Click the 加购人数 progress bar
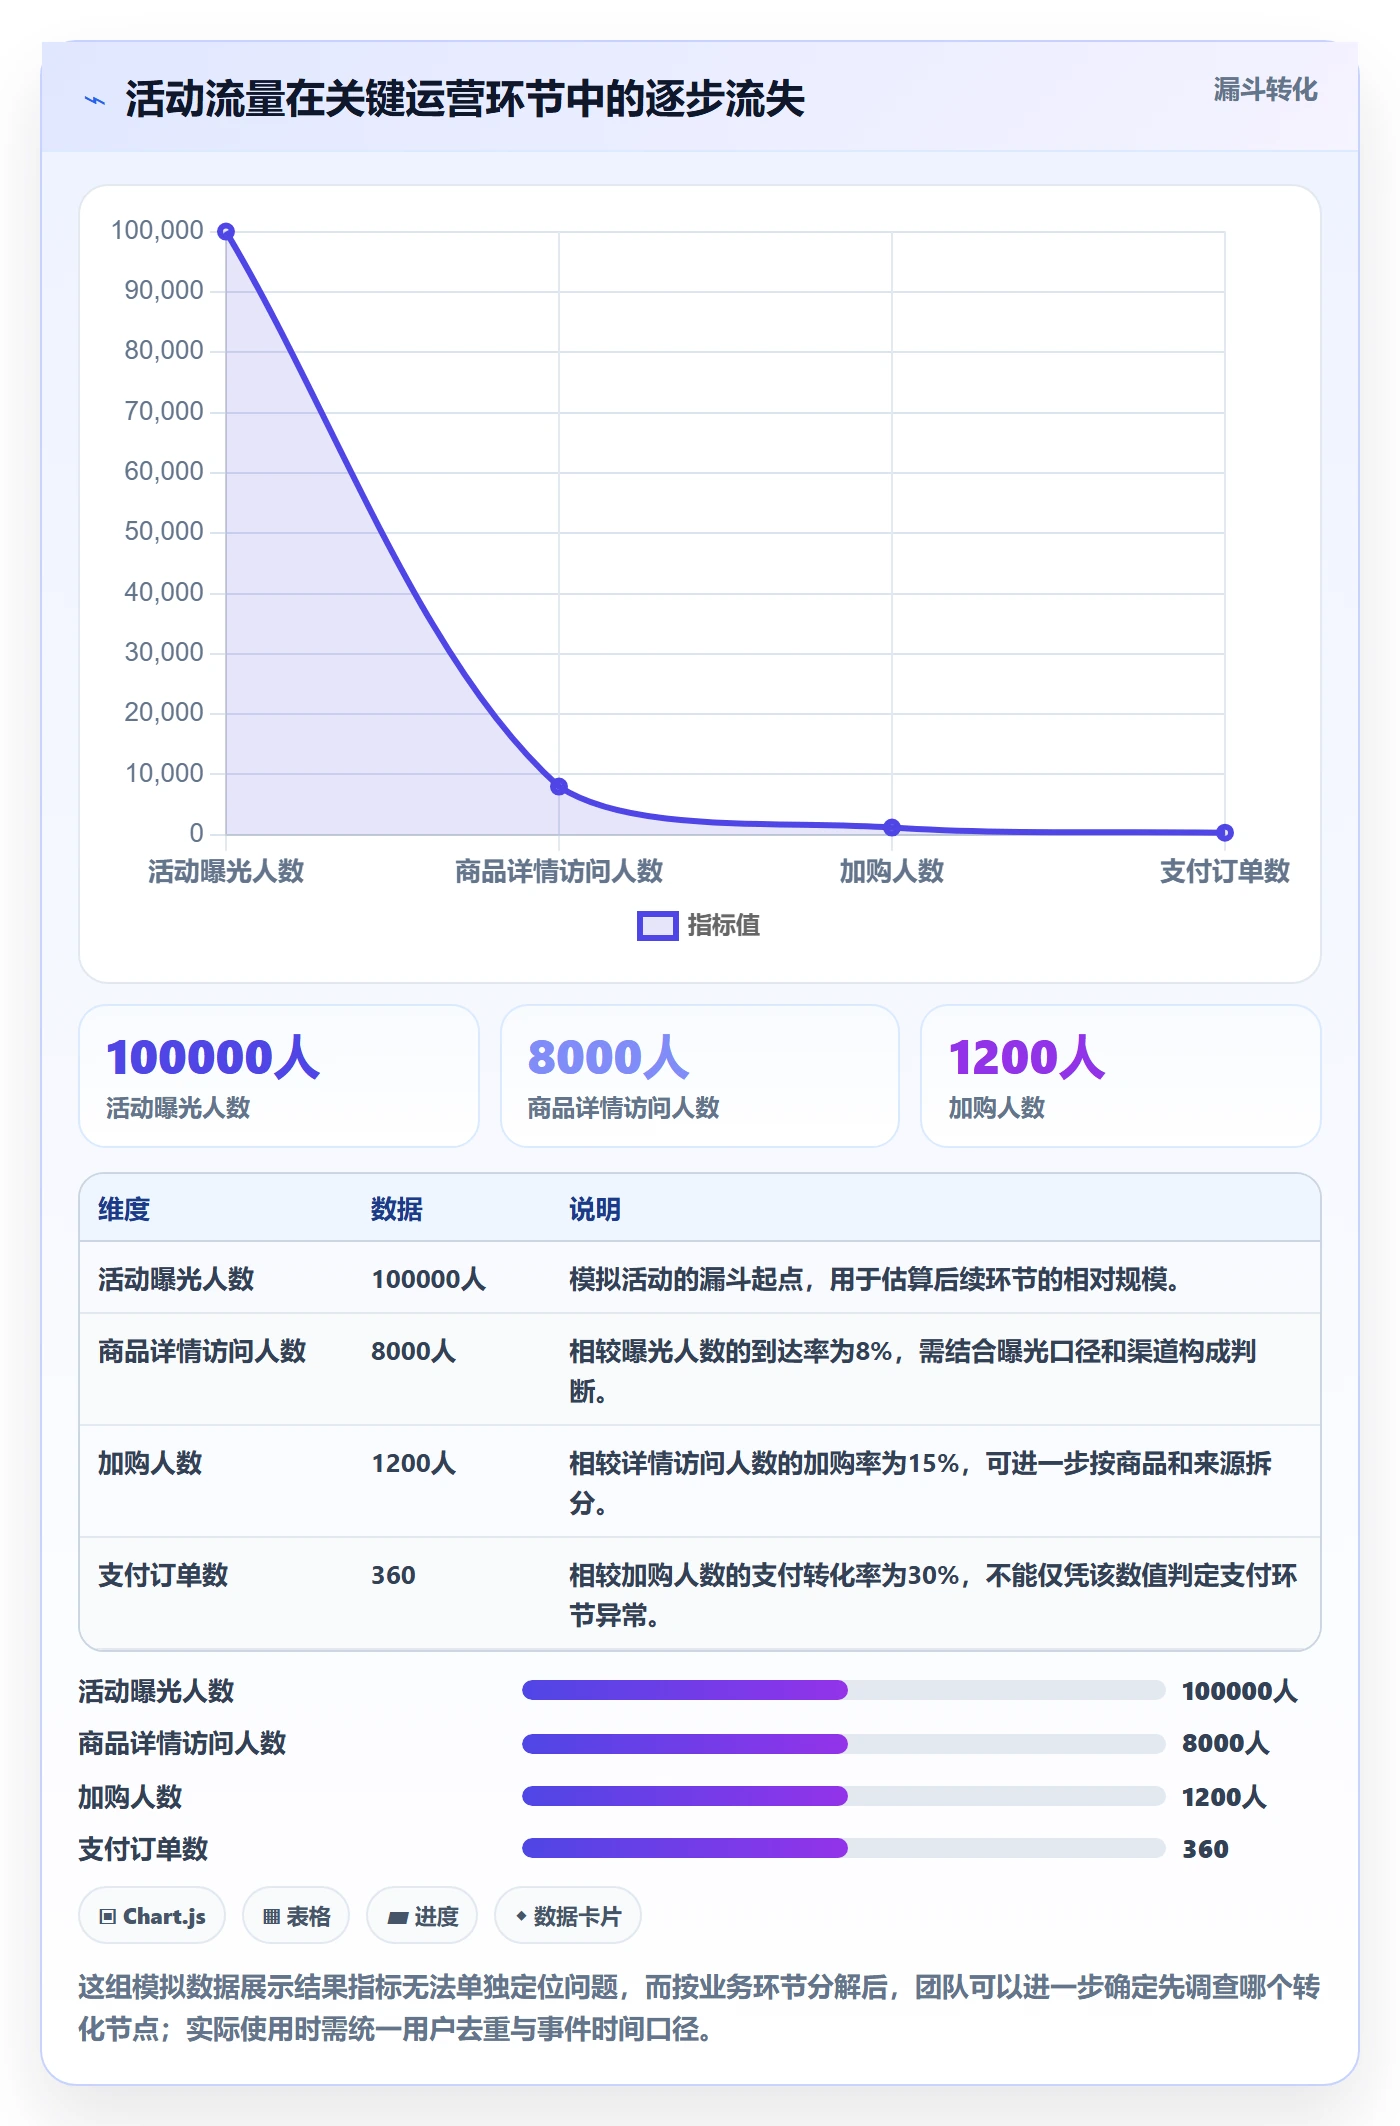 point(843,1796)
